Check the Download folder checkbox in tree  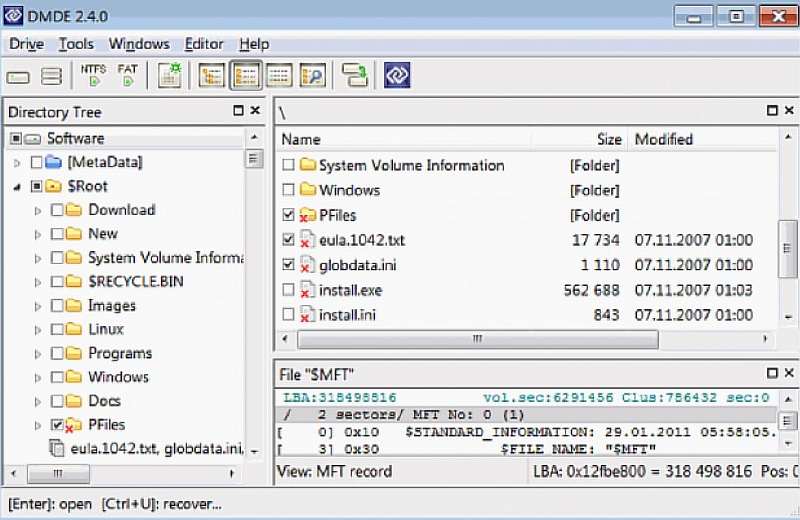coord(57,210)
